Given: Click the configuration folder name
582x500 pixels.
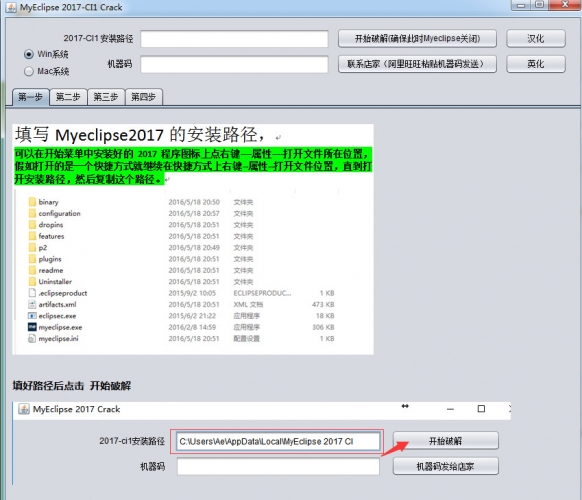Looking at the screenshot, I should (59, 213).
